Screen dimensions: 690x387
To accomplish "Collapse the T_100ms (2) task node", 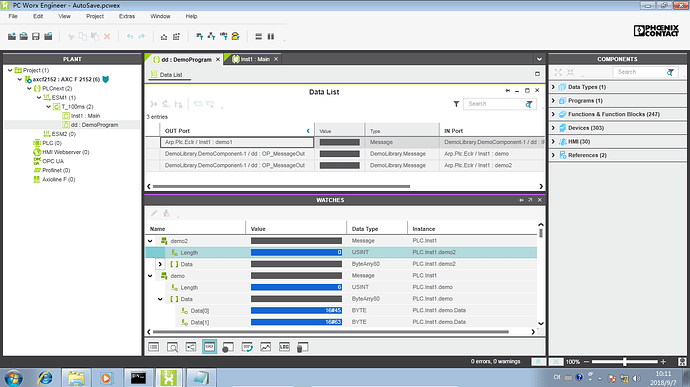I will [48, 107].
